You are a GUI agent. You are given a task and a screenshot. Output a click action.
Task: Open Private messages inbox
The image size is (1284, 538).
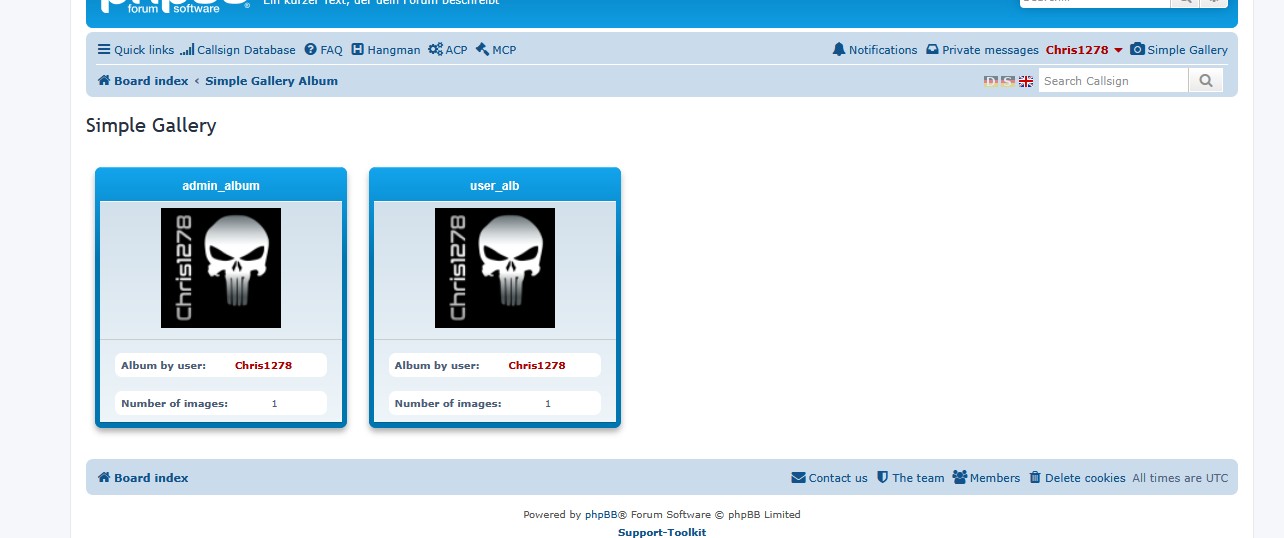[982, 50]
